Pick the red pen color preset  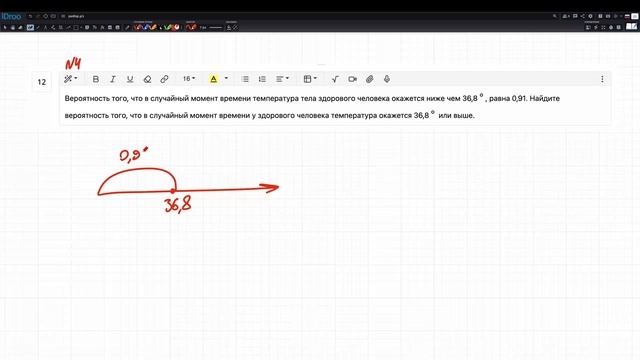click(138, 27)
